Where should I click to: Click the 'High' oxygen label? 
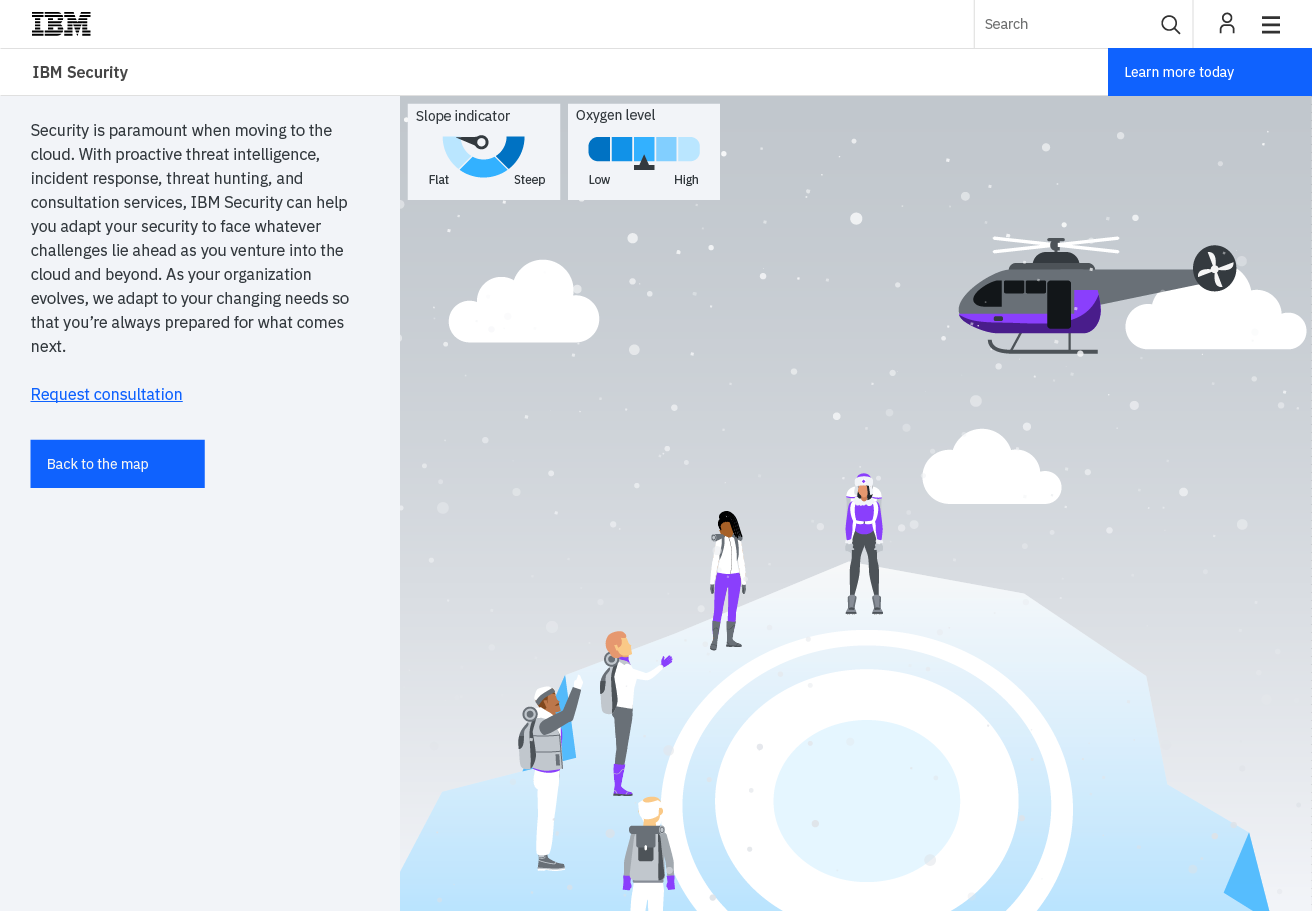[x=686, y=180]
